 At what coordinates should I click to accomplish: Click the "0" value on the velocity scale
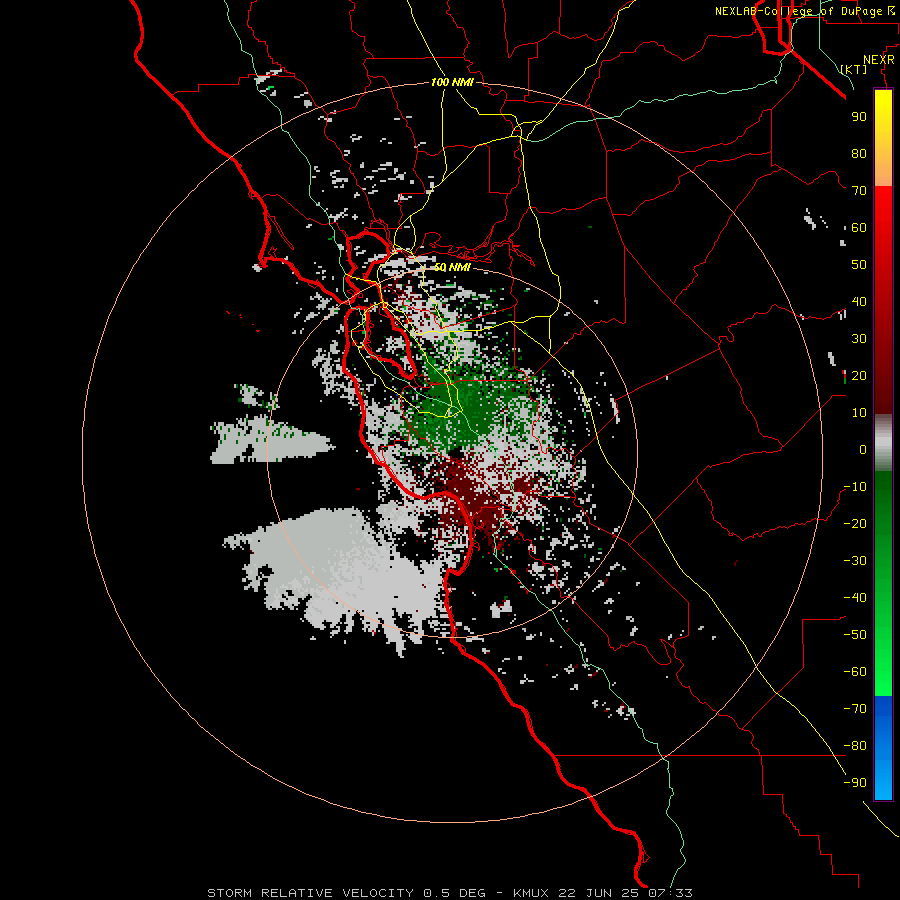(863, 450)
